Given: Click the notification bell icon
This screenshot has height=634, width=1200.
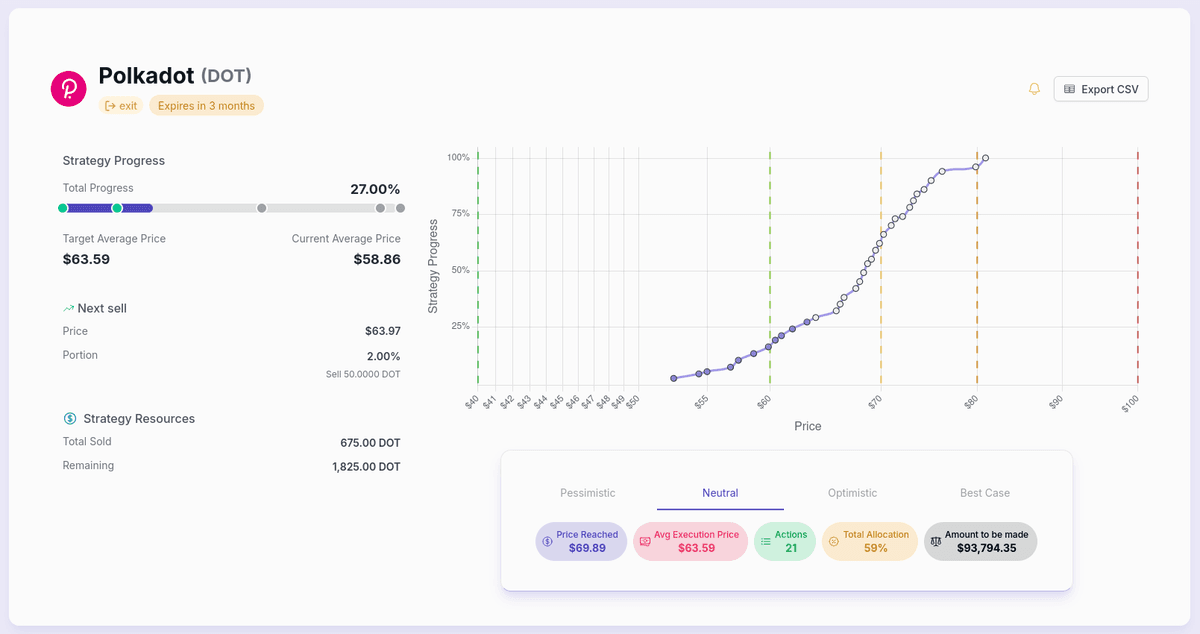Looking at the screenshot, I should [x=1035, y=89].
